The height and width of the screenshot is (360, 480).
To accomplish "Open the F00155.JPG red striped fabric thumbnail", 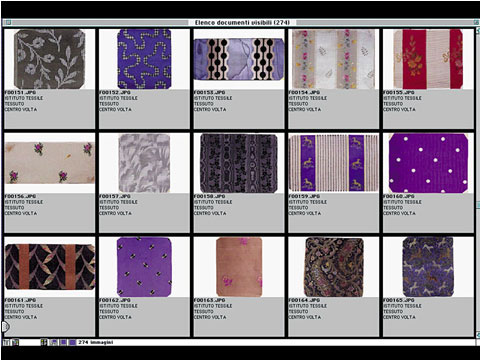I will click(428, 59).
